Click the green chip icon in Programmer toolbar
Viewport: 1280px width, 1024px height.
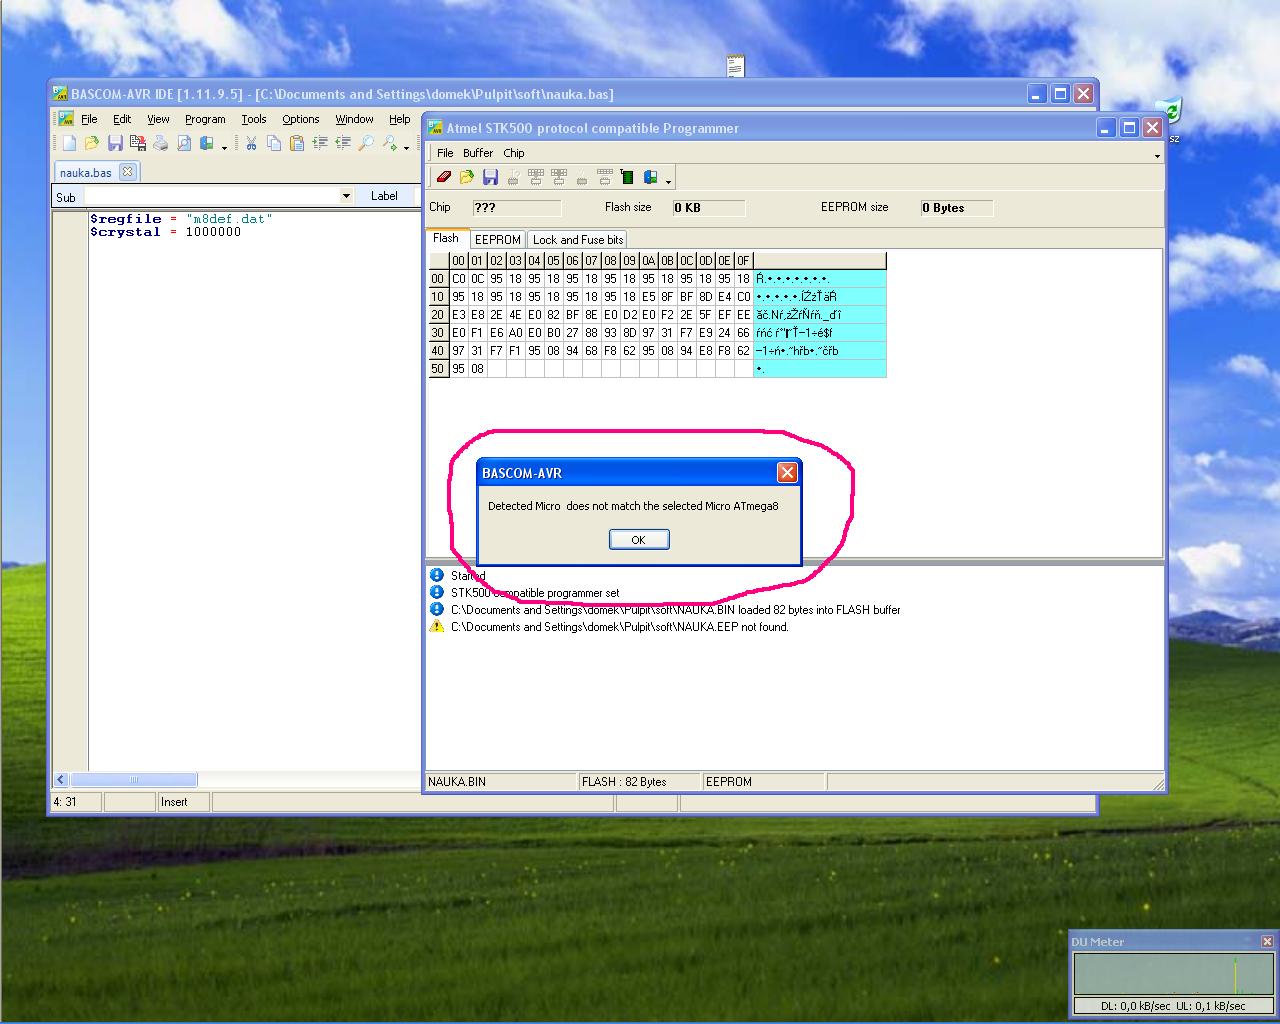click(x=627, y=177)
